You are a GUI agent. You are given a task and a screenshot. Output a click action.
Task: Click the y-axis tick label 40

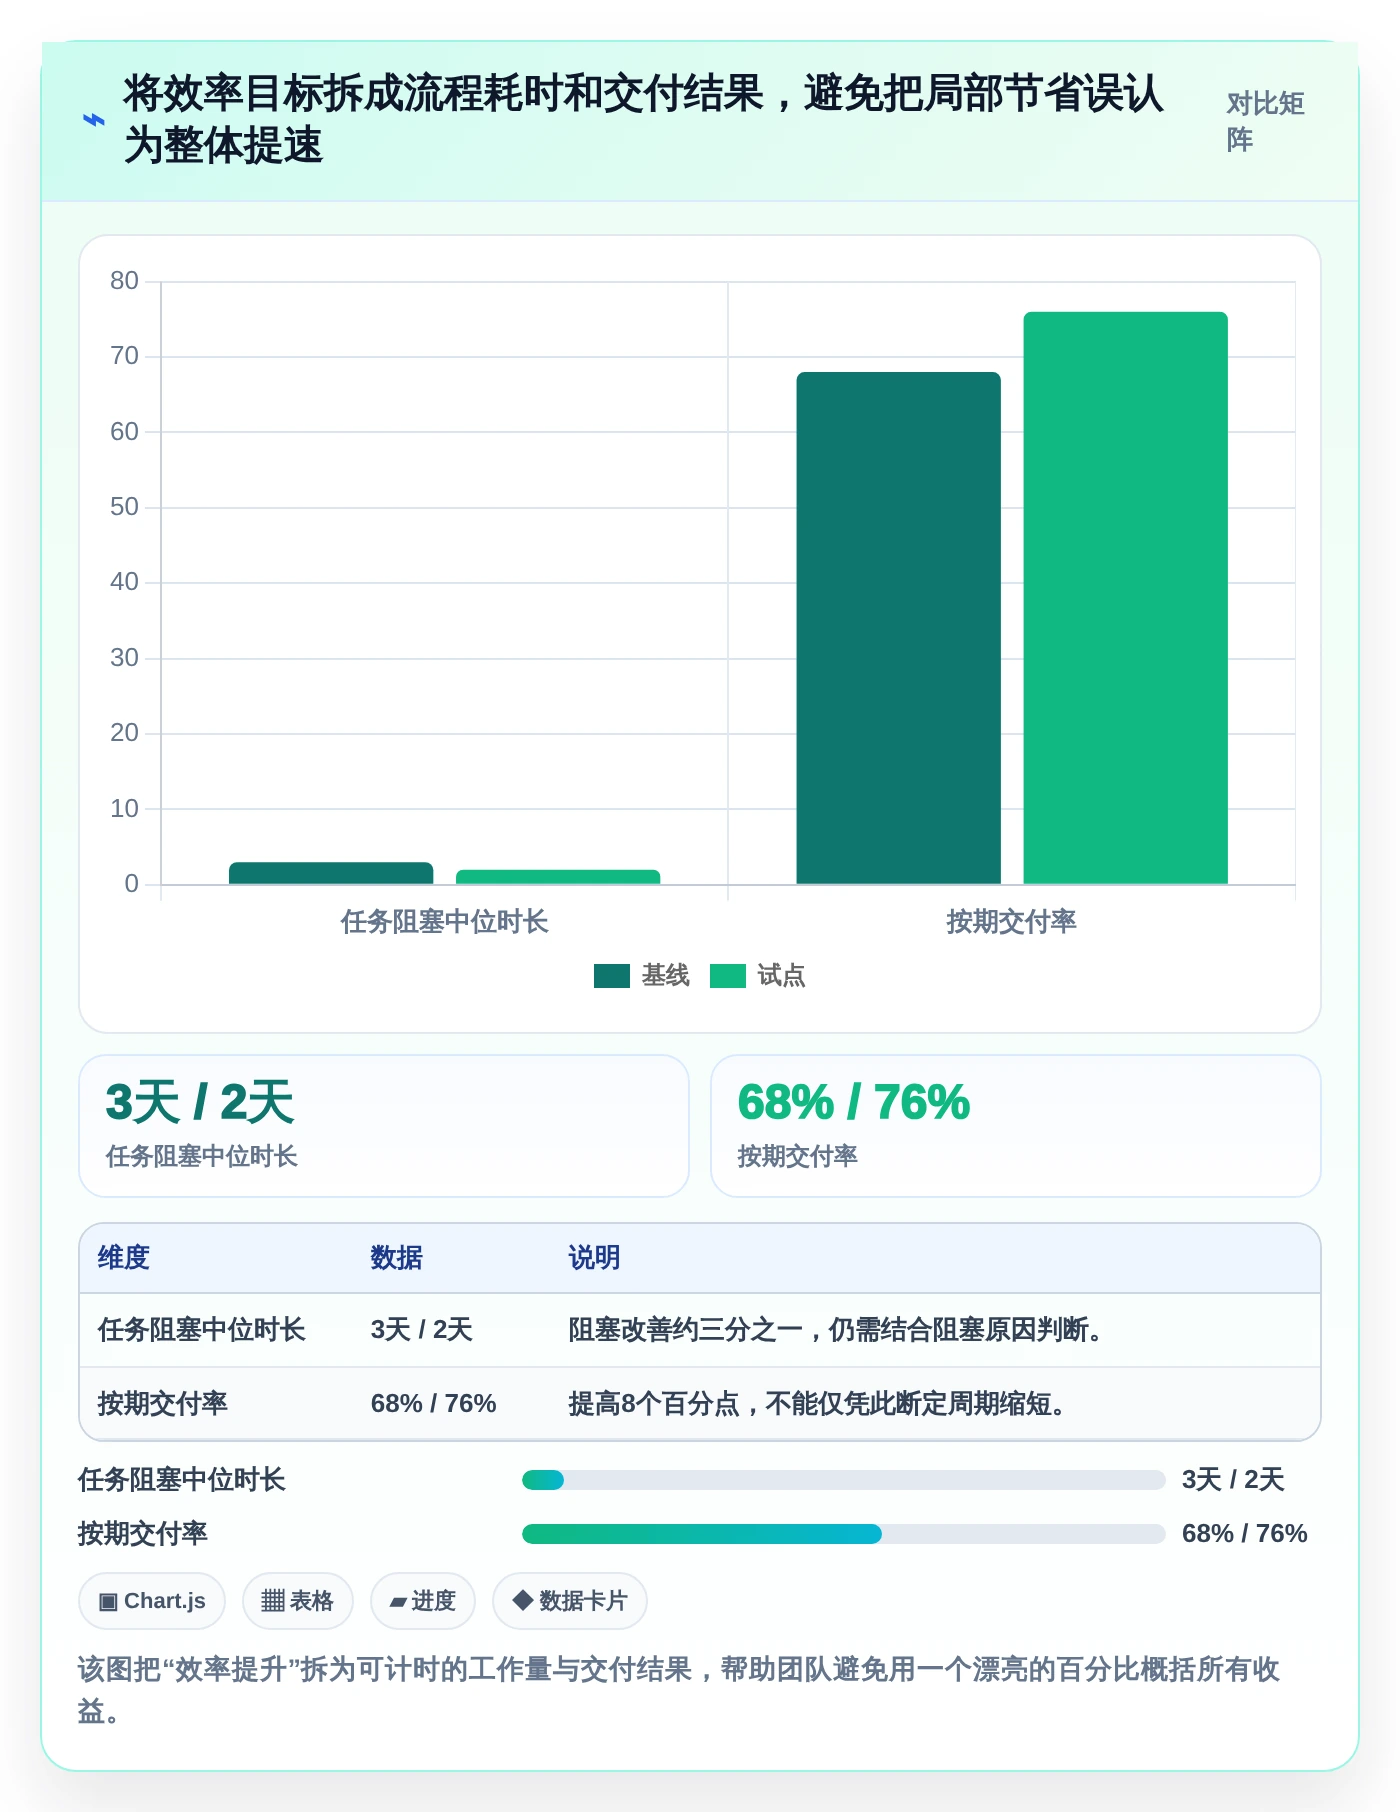click(124, 582)
